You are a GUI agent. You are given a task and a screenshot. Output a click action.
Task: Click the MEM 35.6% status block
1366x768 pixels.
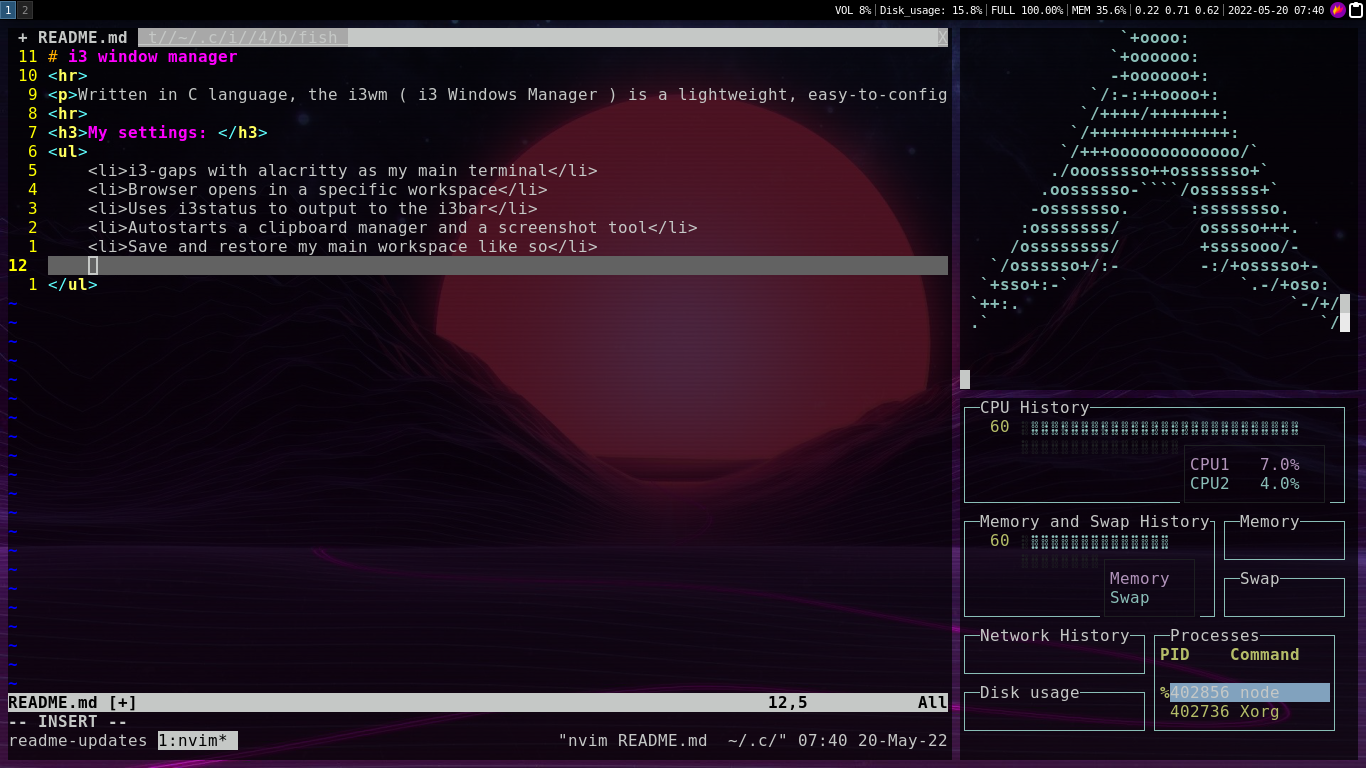[1099, 10]
